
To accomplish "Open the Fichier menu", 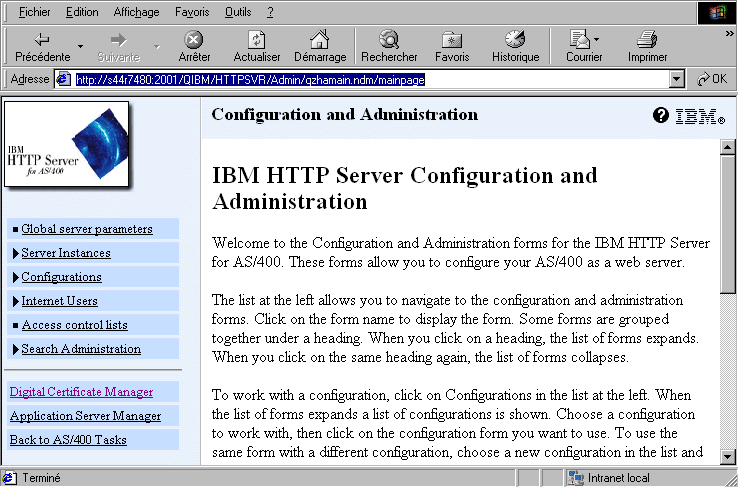I will 34,12.
